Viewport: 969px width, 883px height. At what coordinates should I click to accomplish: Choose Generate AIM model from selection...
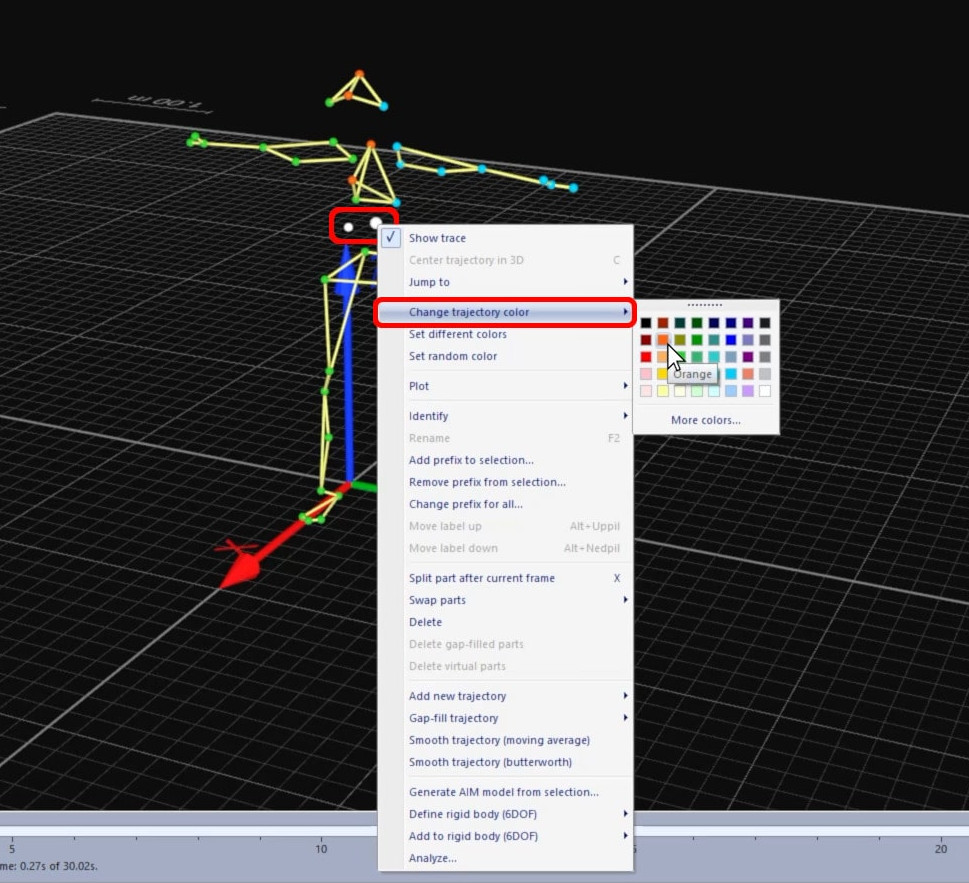[x=503, y=792]
